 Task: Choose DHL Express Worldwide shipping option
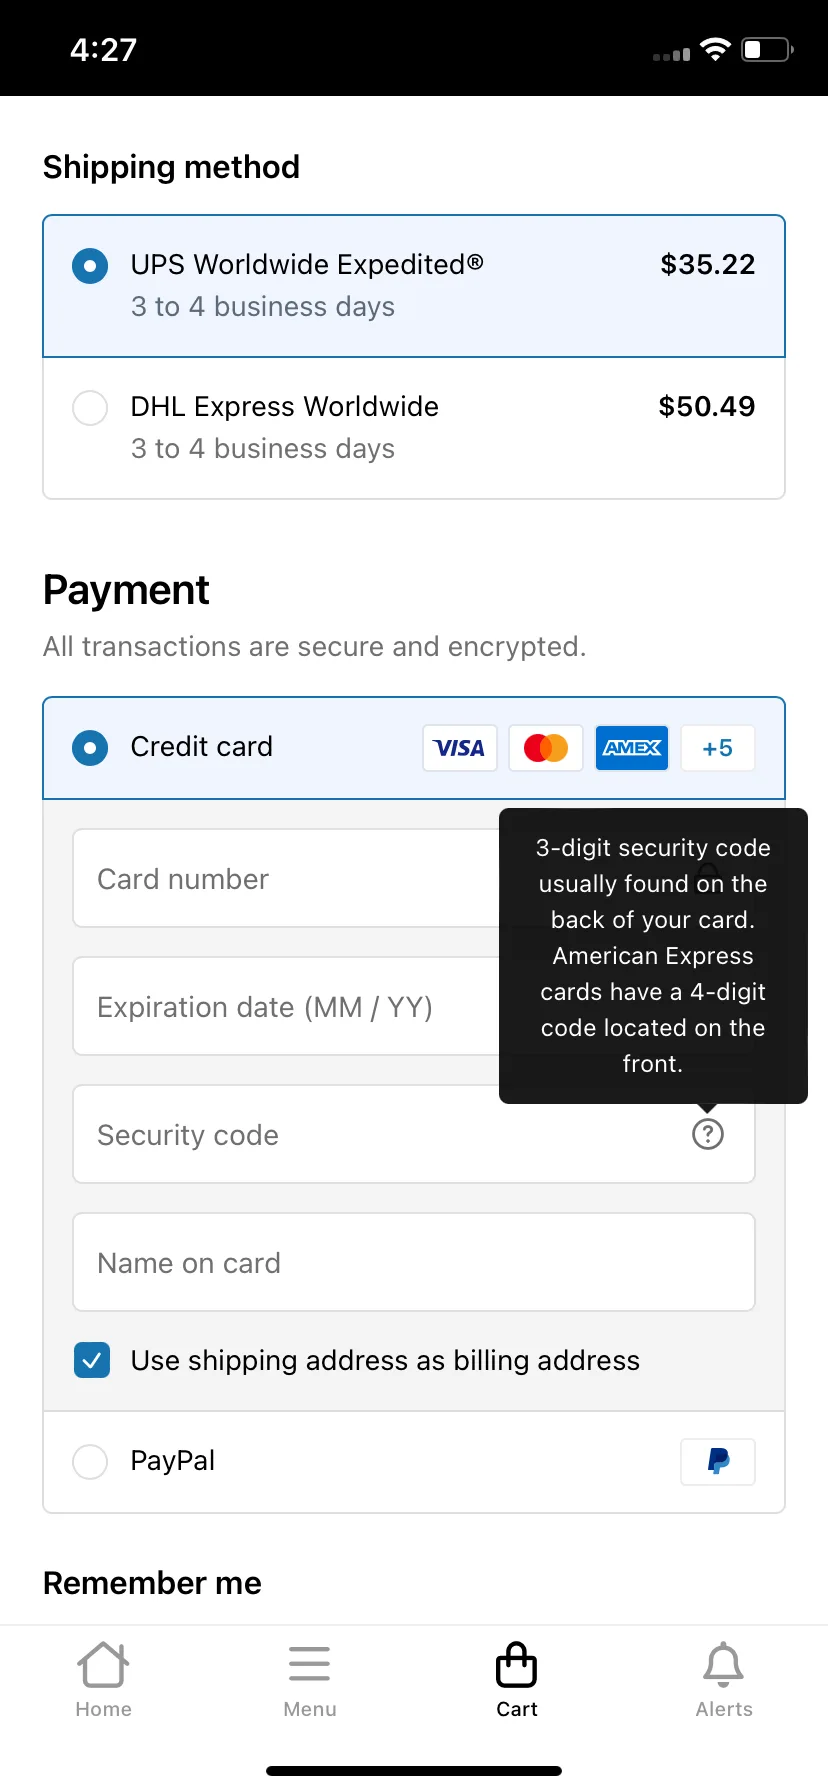(x=414, y=428)
